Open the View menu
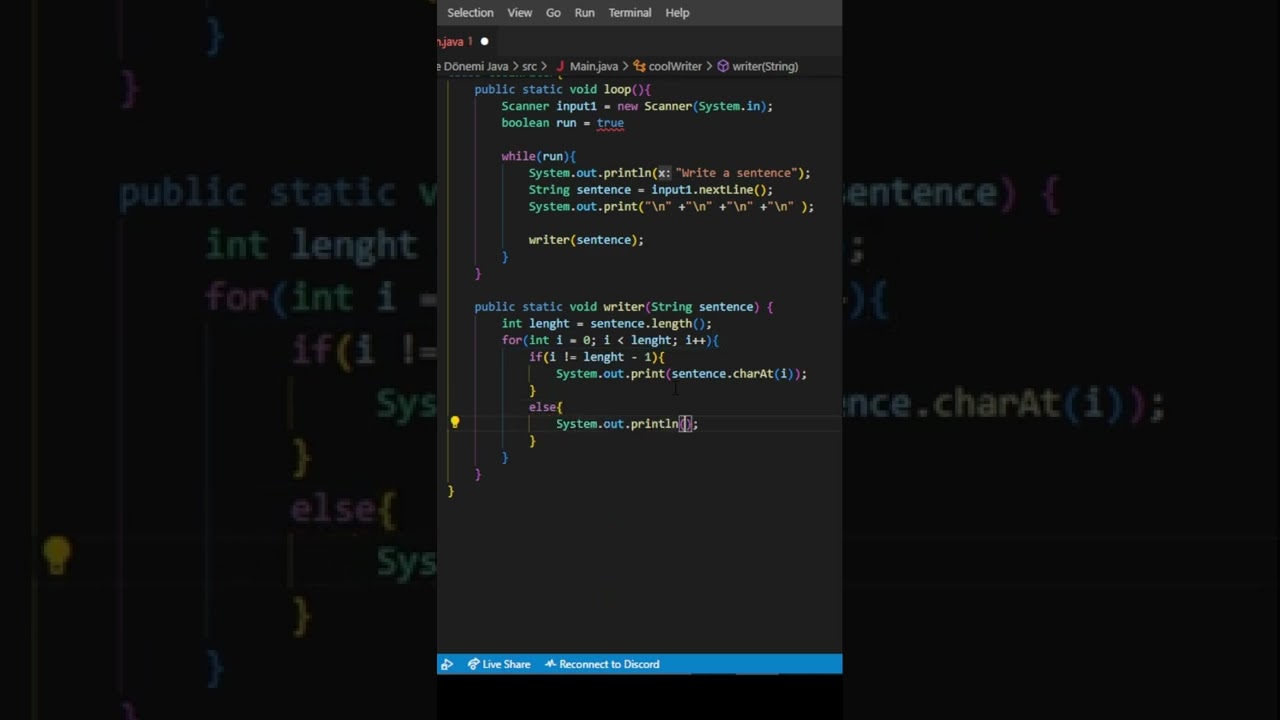Screen dimensions: 1280x720 [520, 13]
